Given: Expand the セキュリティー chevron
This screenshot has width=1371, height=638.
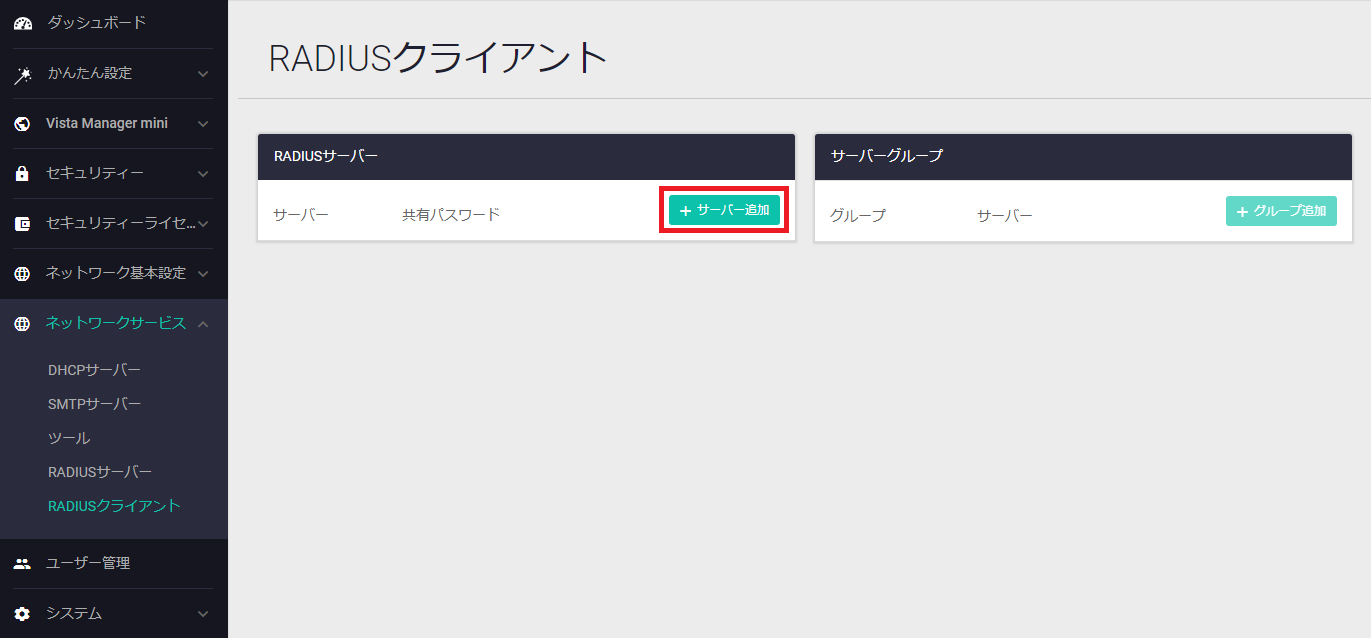Looking at the screenshot, I should pyautogui.click(x=203, y=174).
